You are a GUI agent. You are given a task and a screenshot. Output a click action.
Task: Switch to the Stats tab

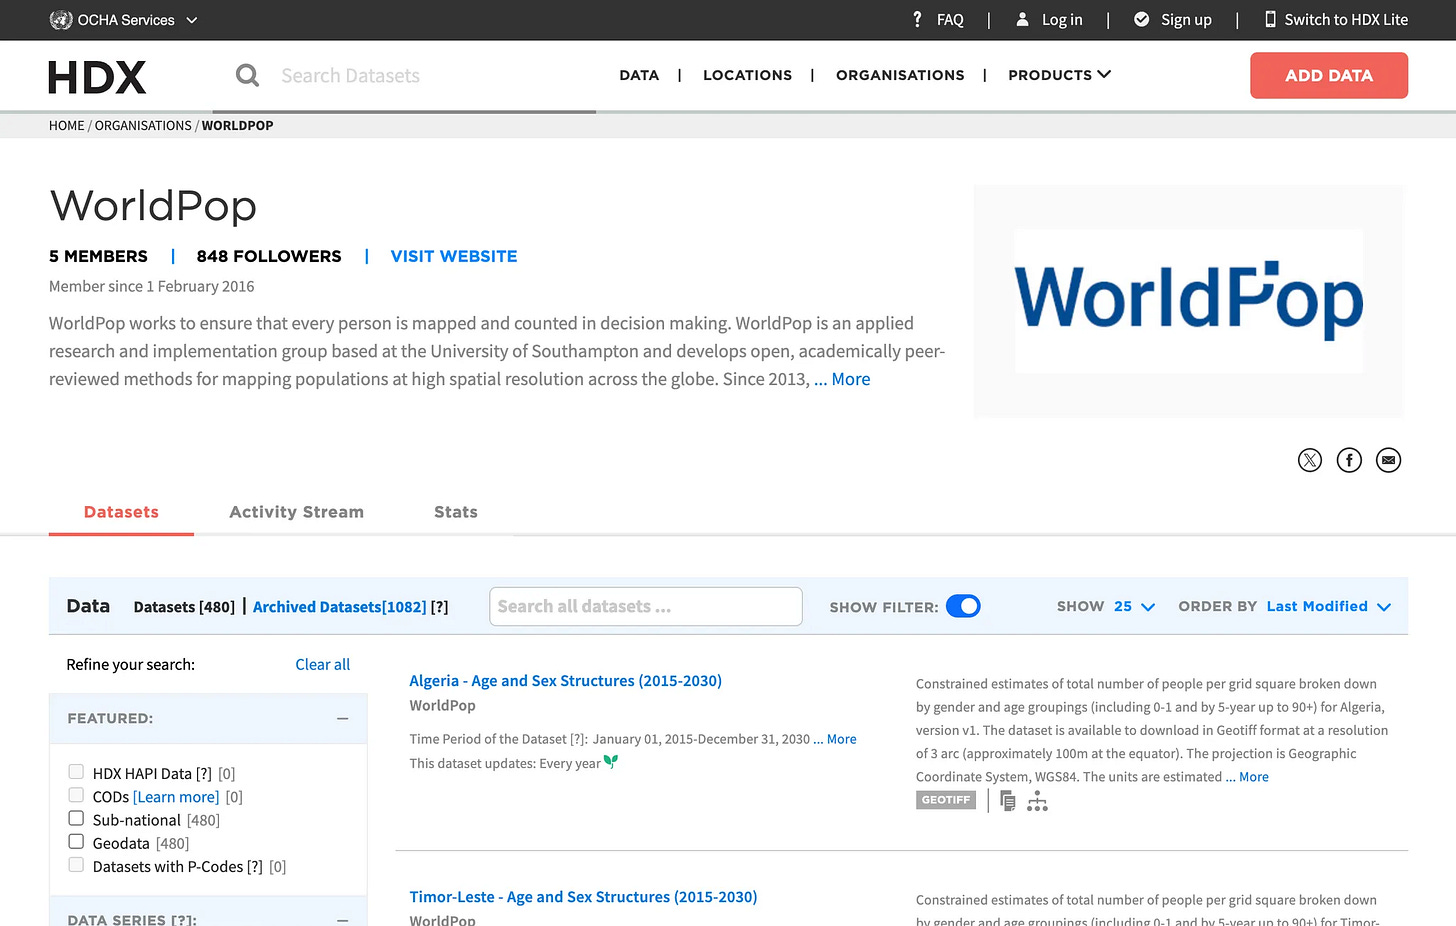[x=456, y=512]
